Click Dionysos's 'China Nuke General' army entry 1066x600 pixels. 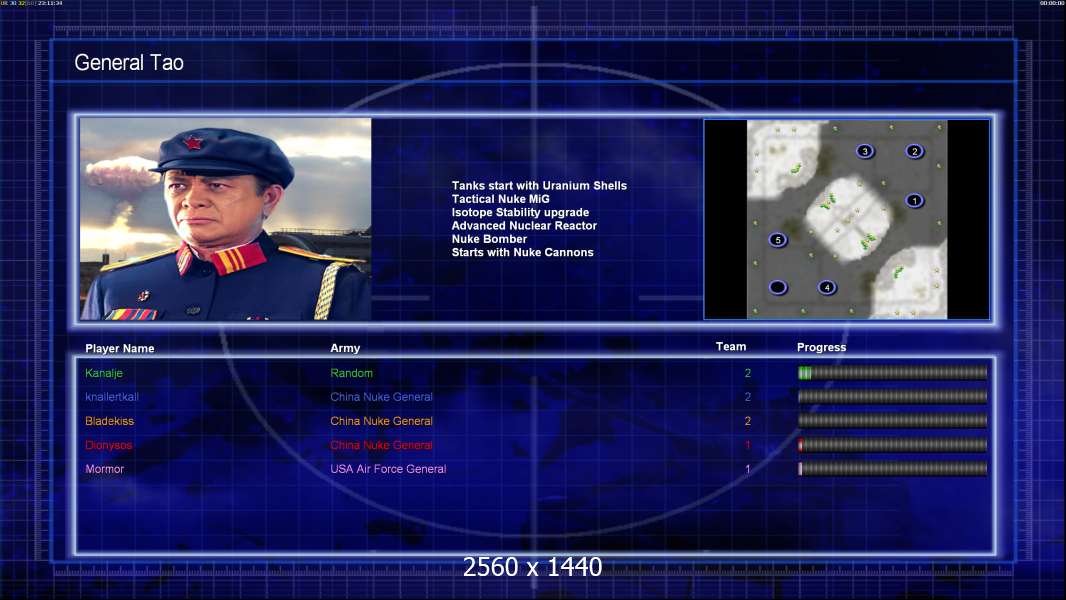[381, 445]
